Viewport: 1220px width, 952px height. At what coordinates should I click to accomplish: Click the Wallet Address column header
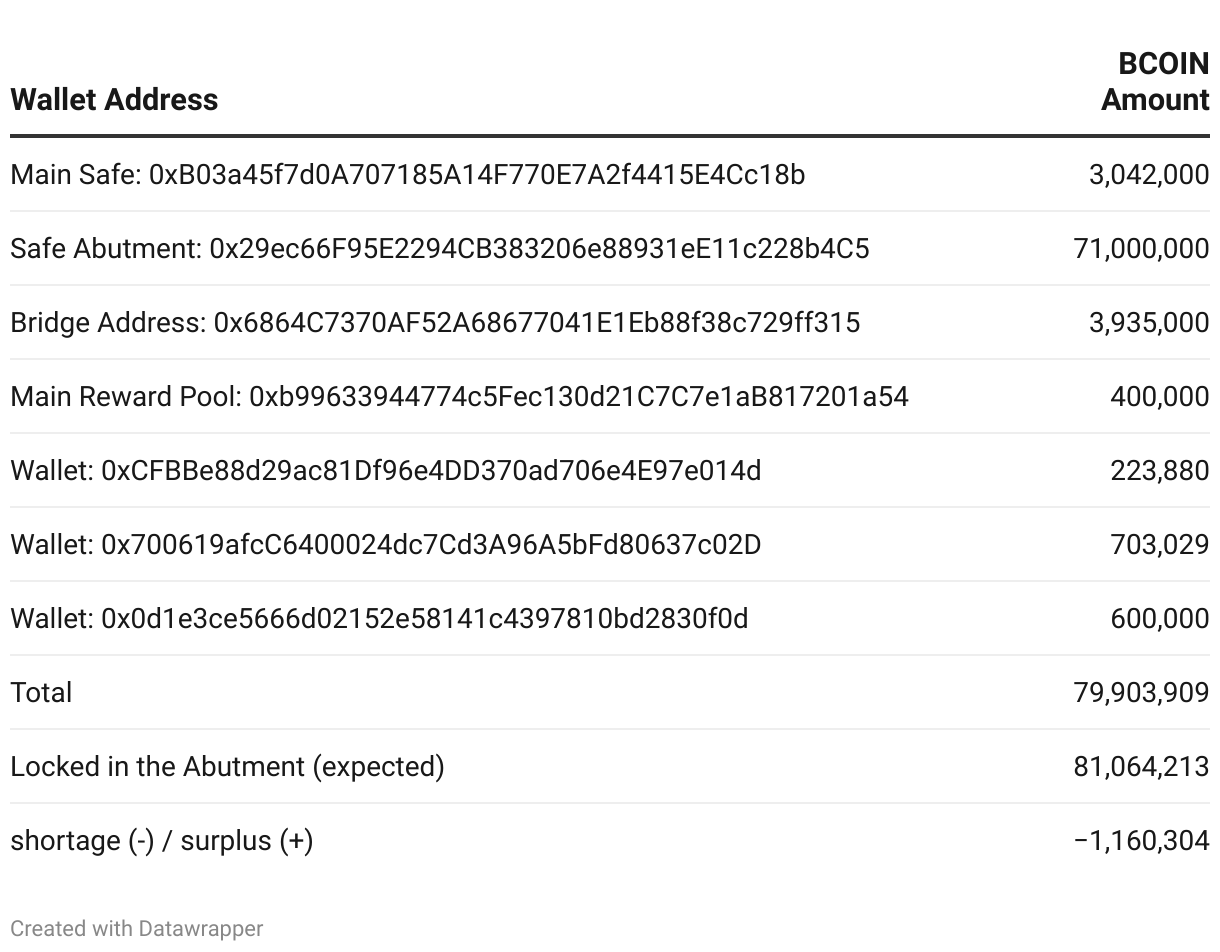click(114, 99)
